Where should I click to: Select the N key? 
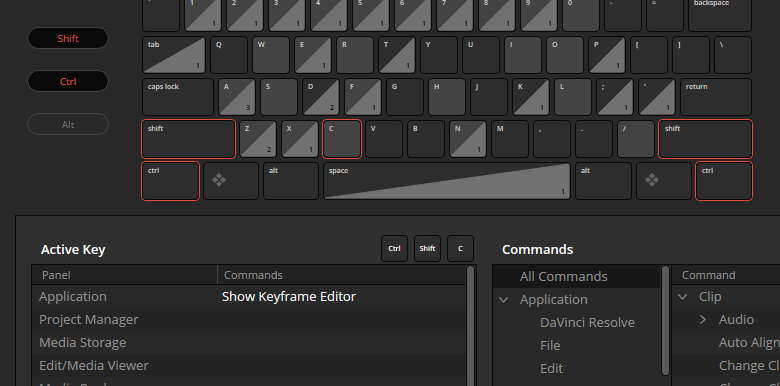(468, 139)
